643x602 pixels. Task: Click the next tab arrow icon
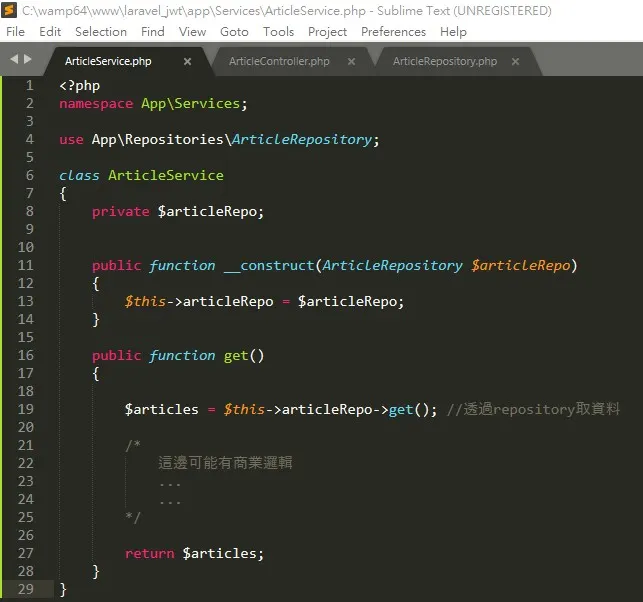click(27, 59)
